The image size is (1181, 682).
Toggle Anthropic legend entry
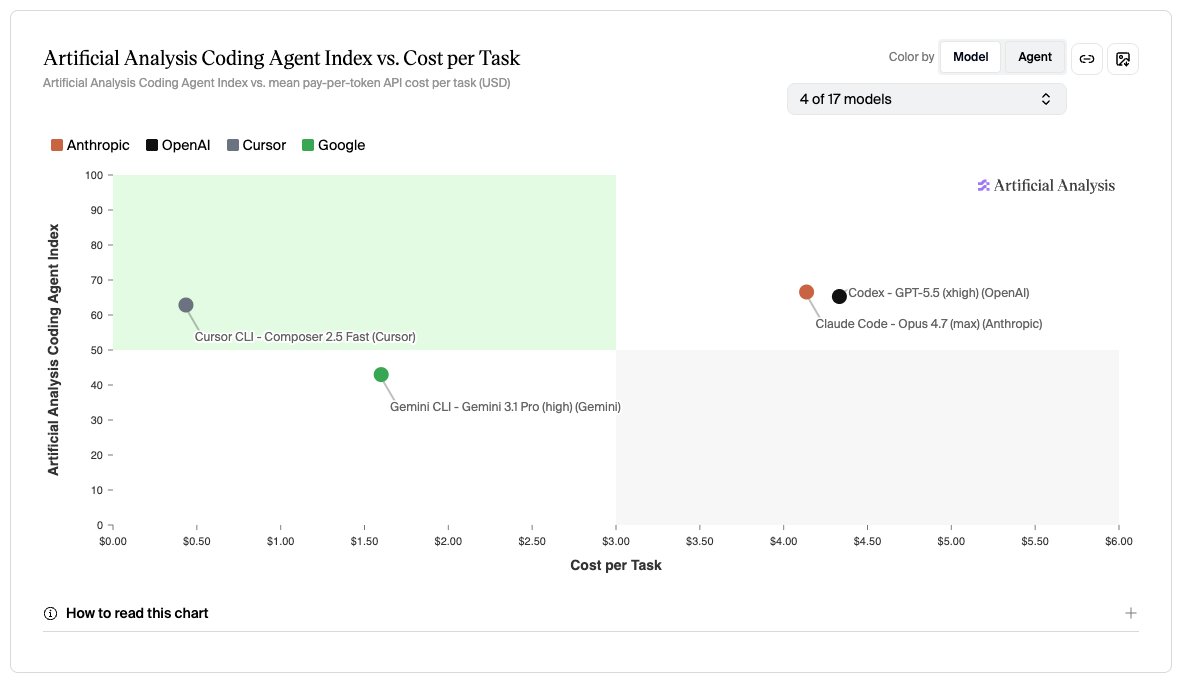(90, 145)
